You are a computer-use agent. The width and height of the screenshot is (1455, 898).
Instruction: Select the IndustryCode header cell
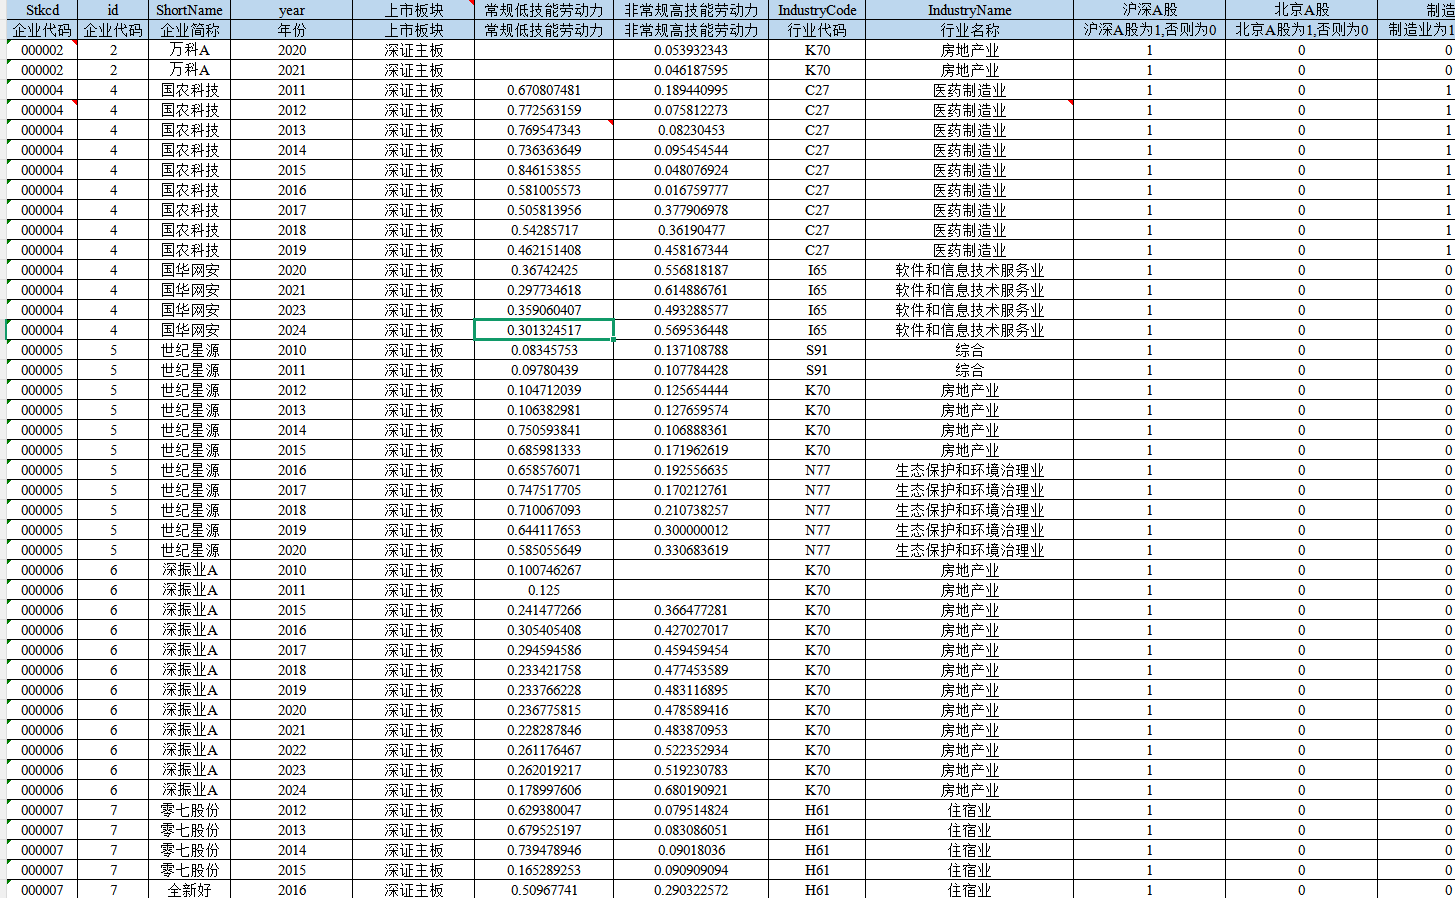817,10
